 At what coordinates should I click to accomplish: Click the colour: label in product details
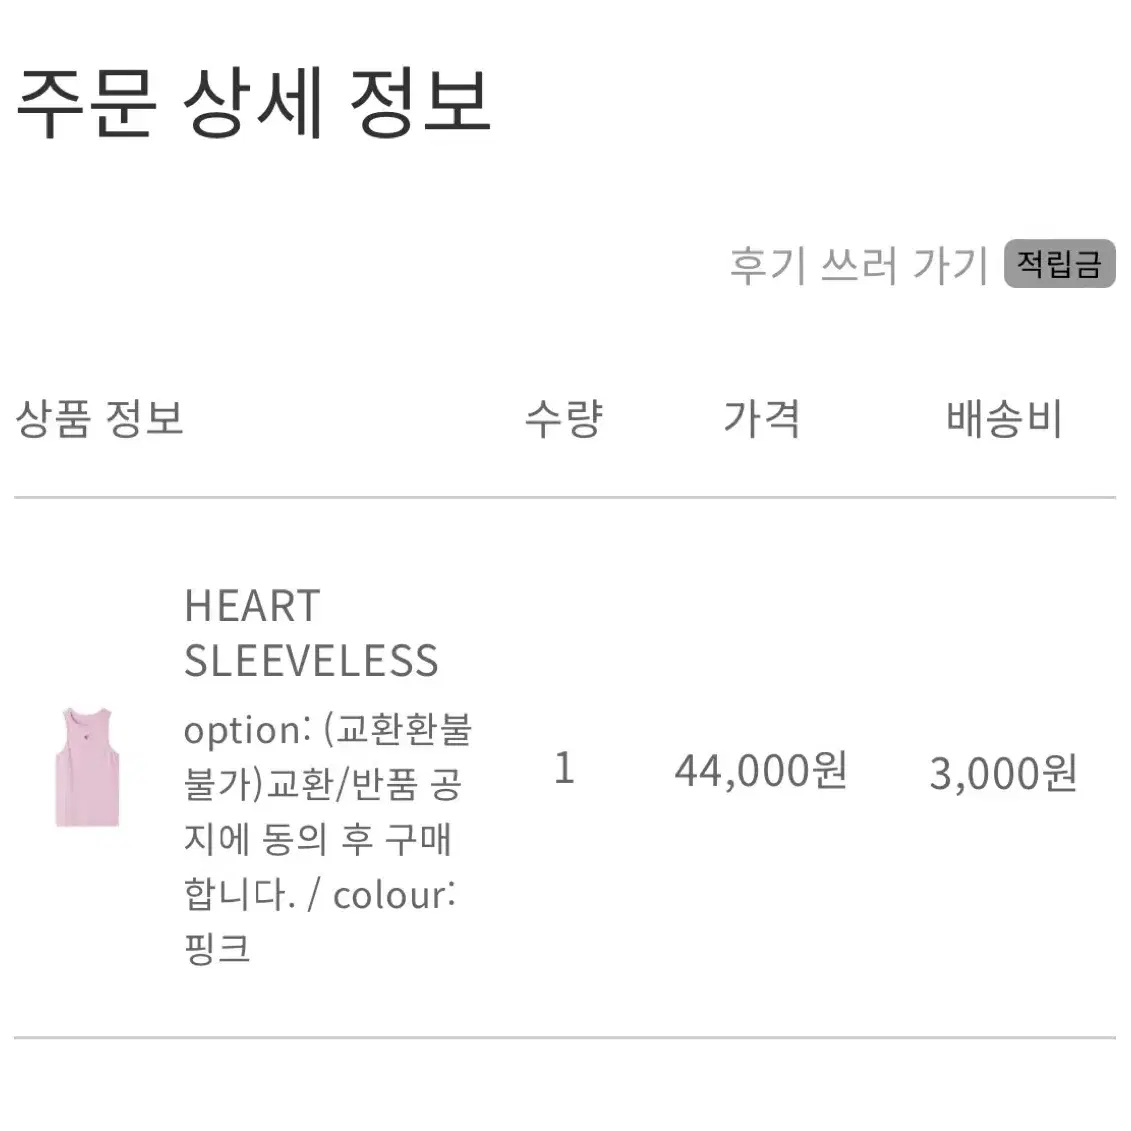pyautogui.click(x=394, y=895)
